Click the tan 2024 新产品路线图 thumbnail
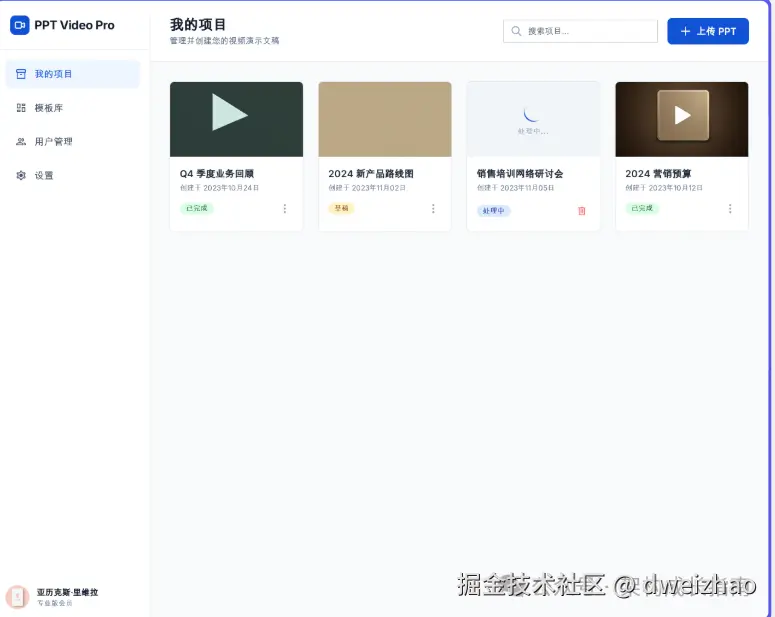The width and height of the screenshot is (775, 617). [x=385, y=119]
